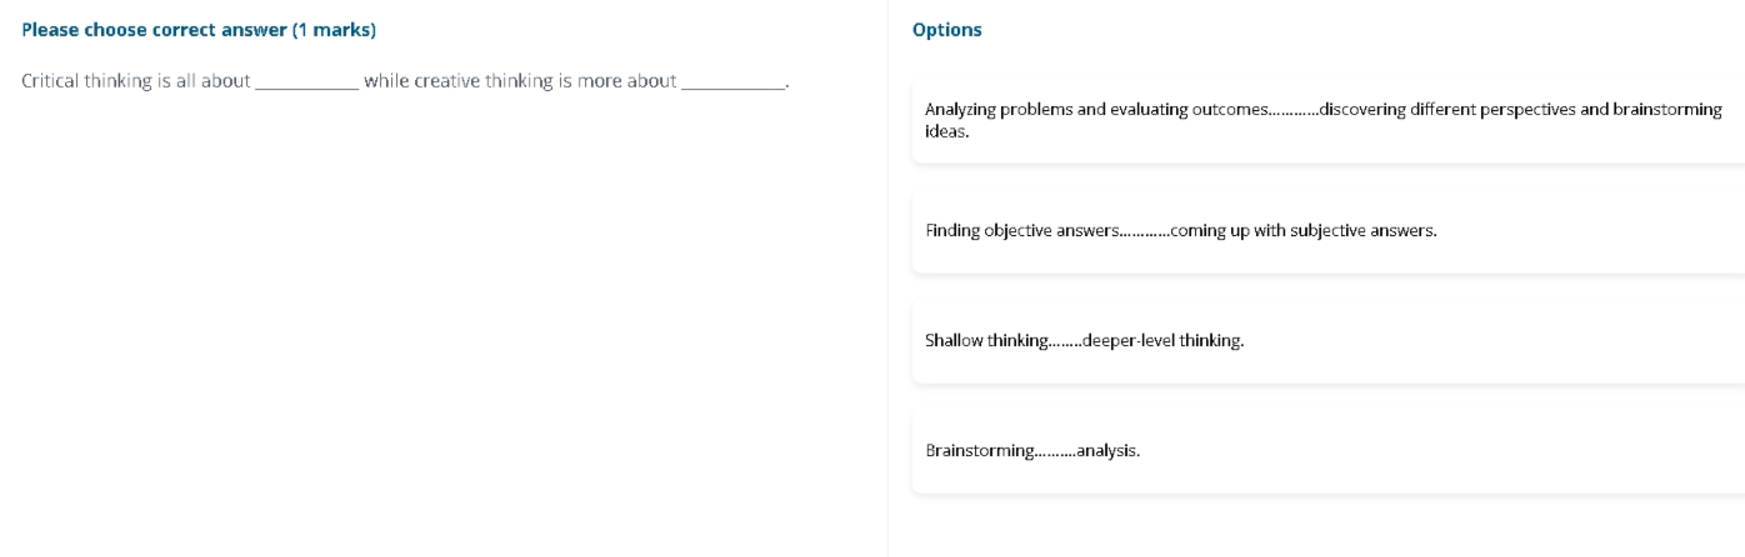Click the second blank after "more about"
This screenshot has width=1745, height=557.
coord(733,82)
